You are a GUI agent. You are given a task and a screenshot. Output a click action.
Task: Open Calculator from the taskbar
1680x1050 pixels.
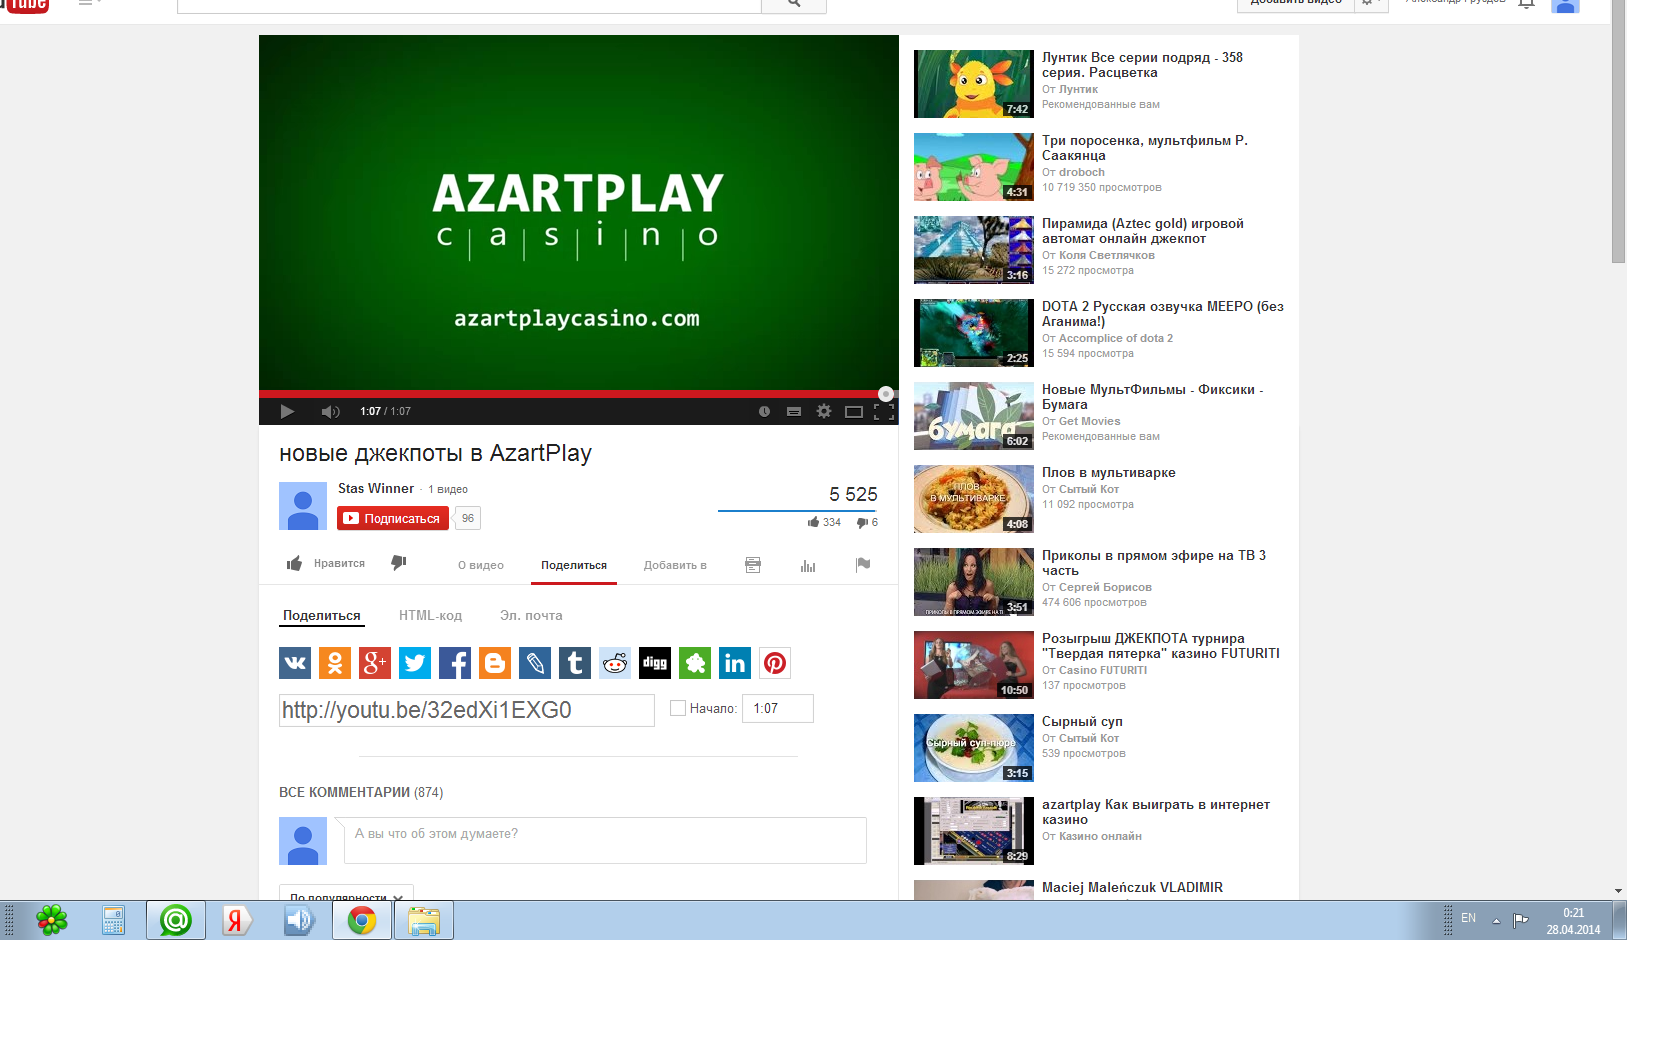pyautogui.click(x=114, y=920)
